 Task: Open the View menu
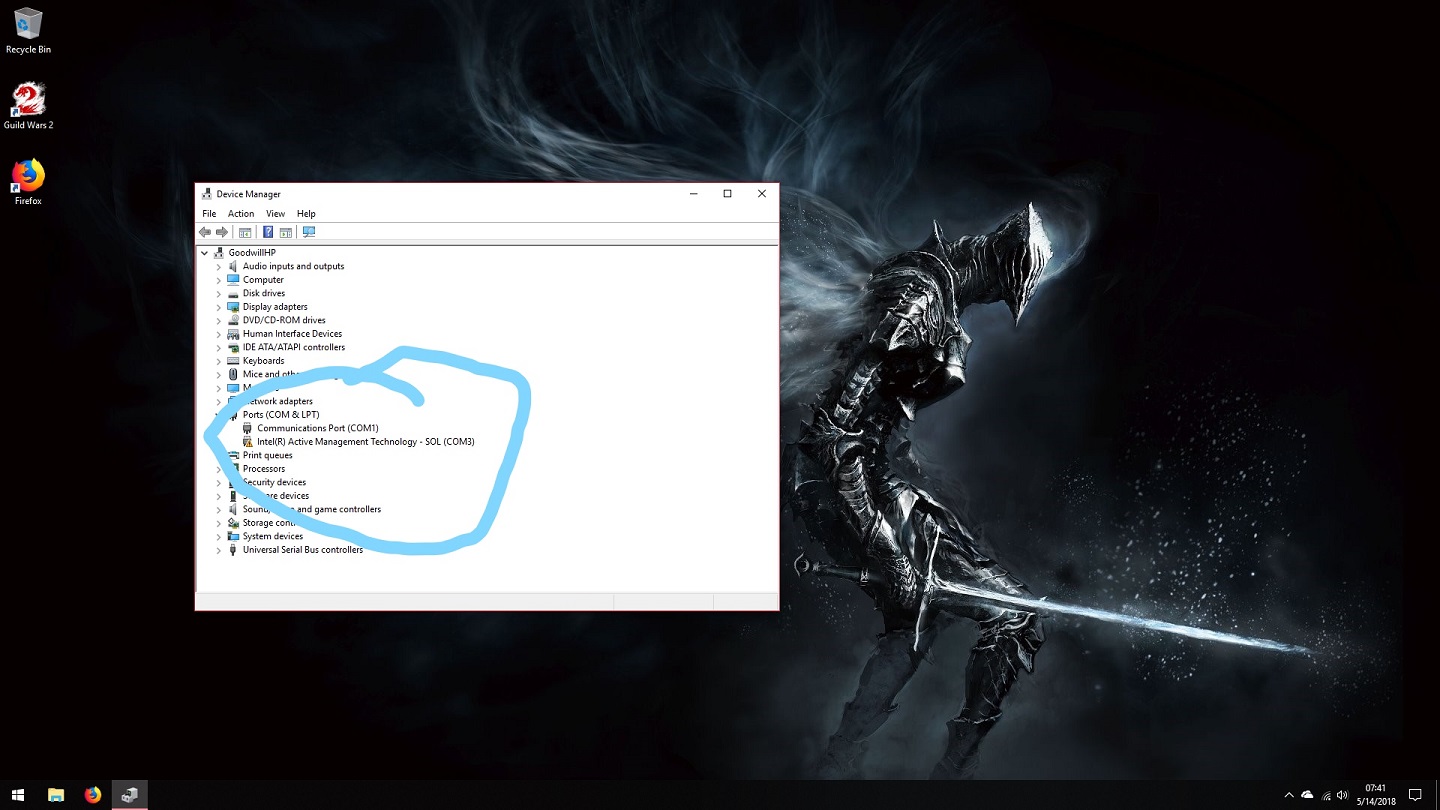click(275, 214)
